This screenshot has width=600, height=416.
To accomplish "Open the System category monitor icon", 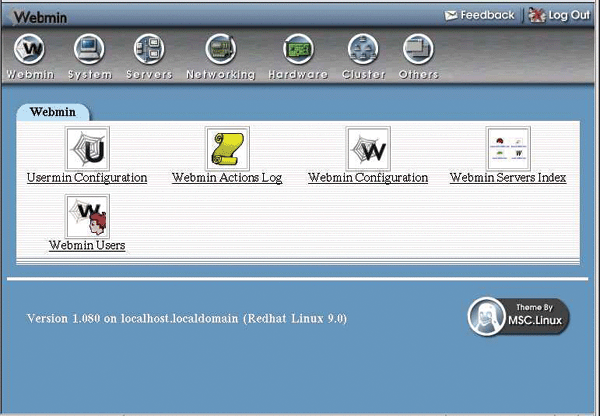I will pos(89,49).
